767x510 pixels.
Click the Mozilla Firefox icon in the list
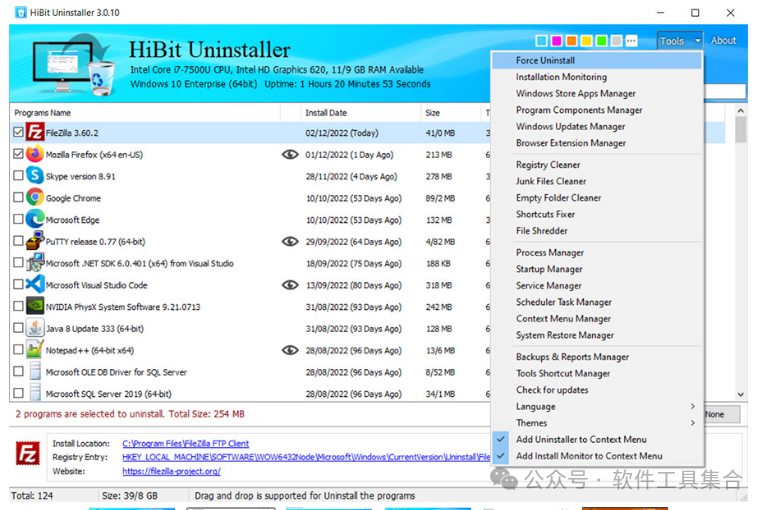[x=35, y=154]
